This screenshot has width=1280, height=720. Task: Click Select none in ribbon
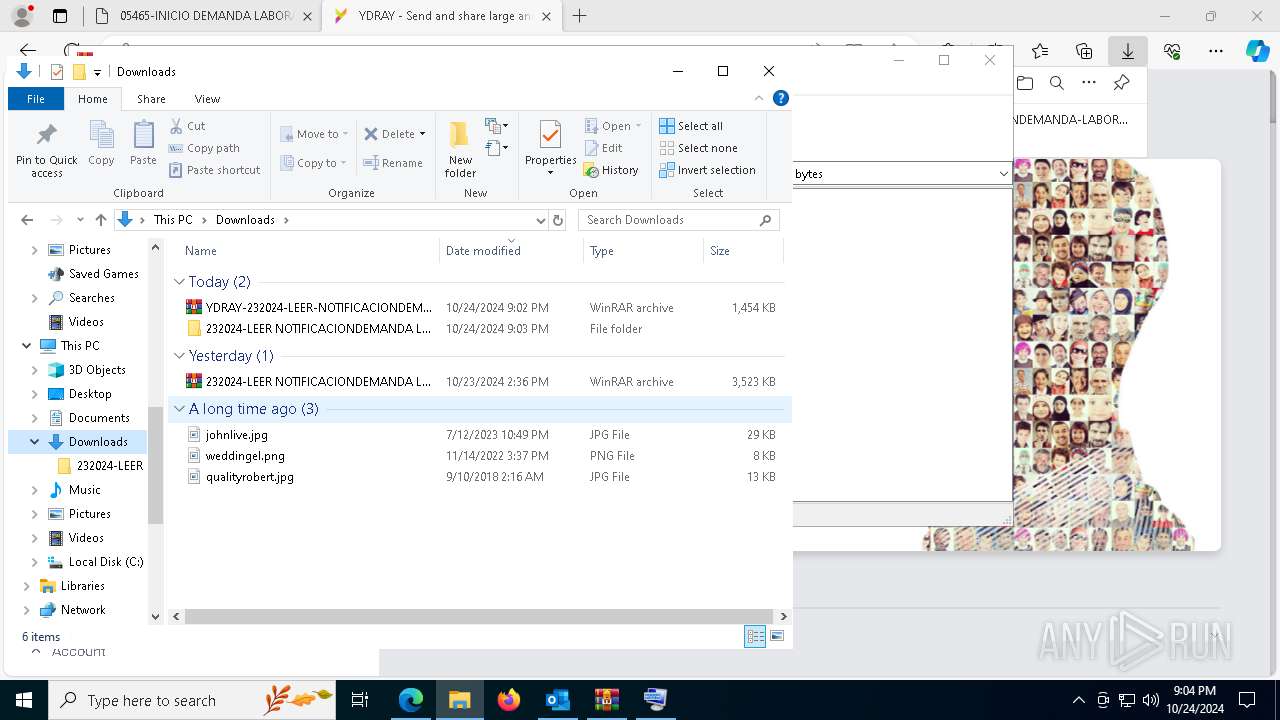[x=698, y=148]
